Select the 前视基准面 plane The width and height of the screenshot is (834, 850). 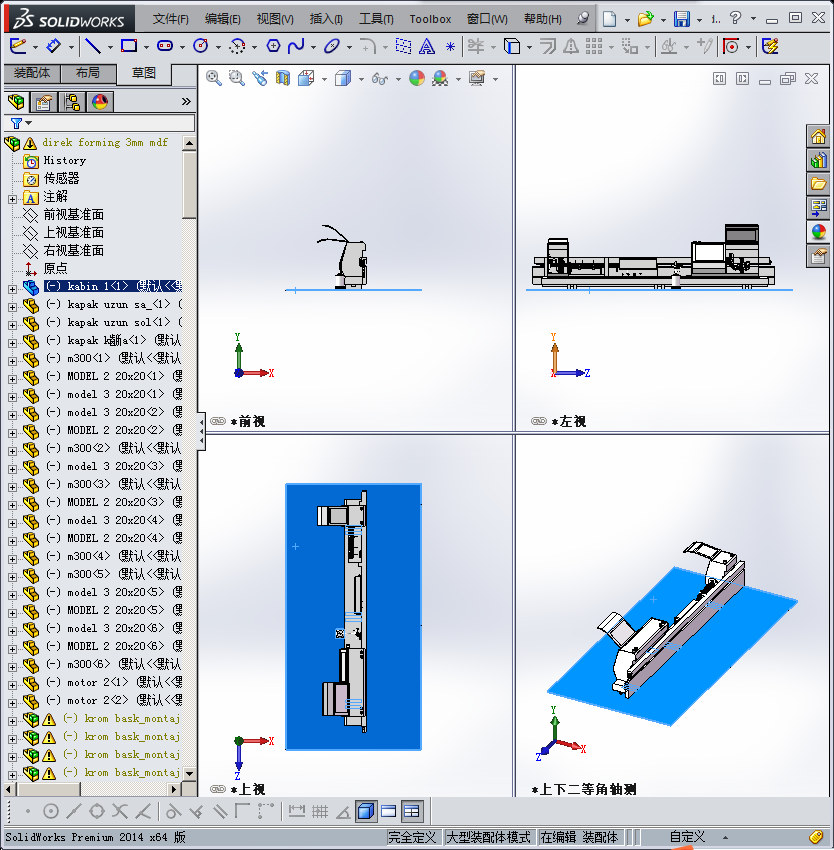coord(74,215)
